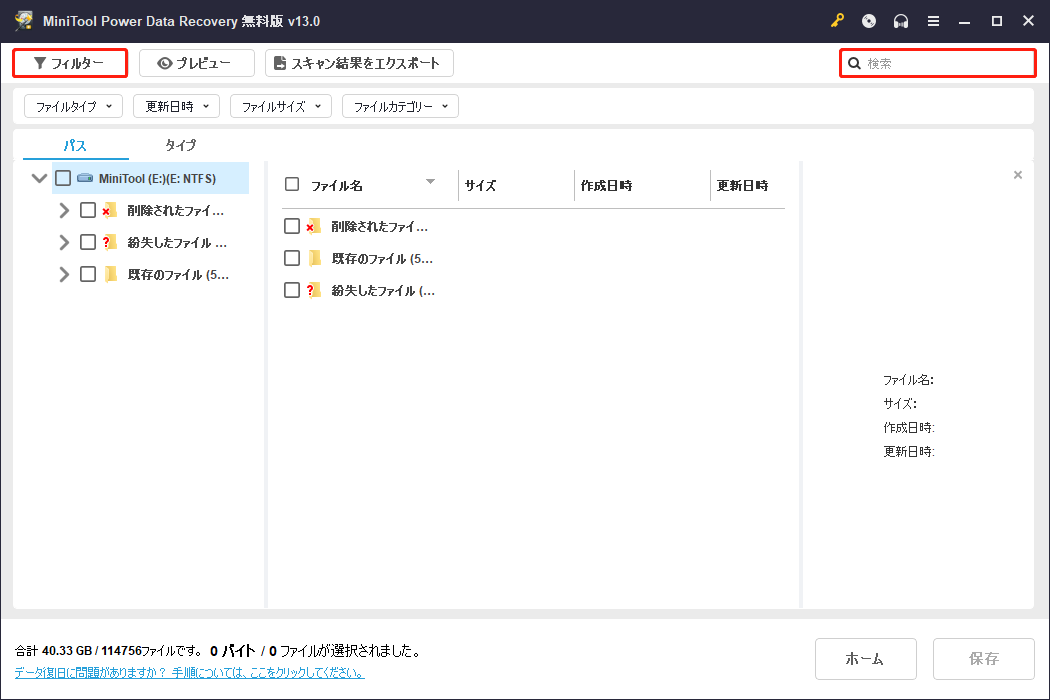
Task: Click the key registration icon
Action: [837, 21]
